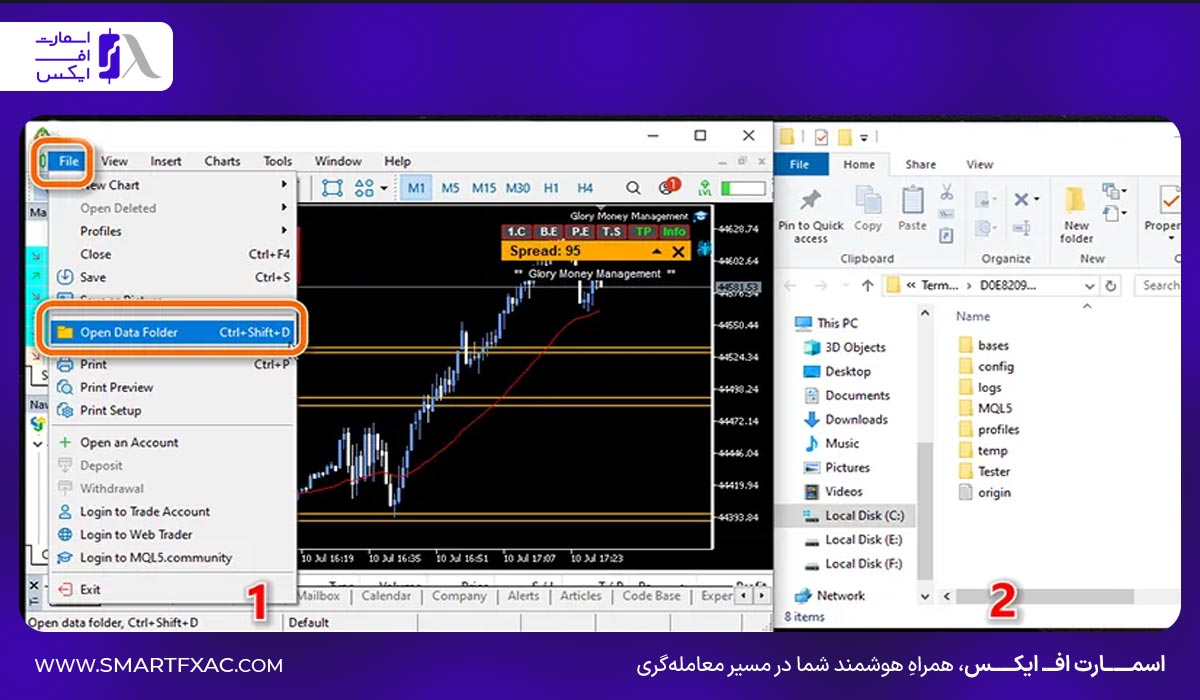Click the notification icon with red badge
1200x700 pixels.
click(x=668, y=186)
